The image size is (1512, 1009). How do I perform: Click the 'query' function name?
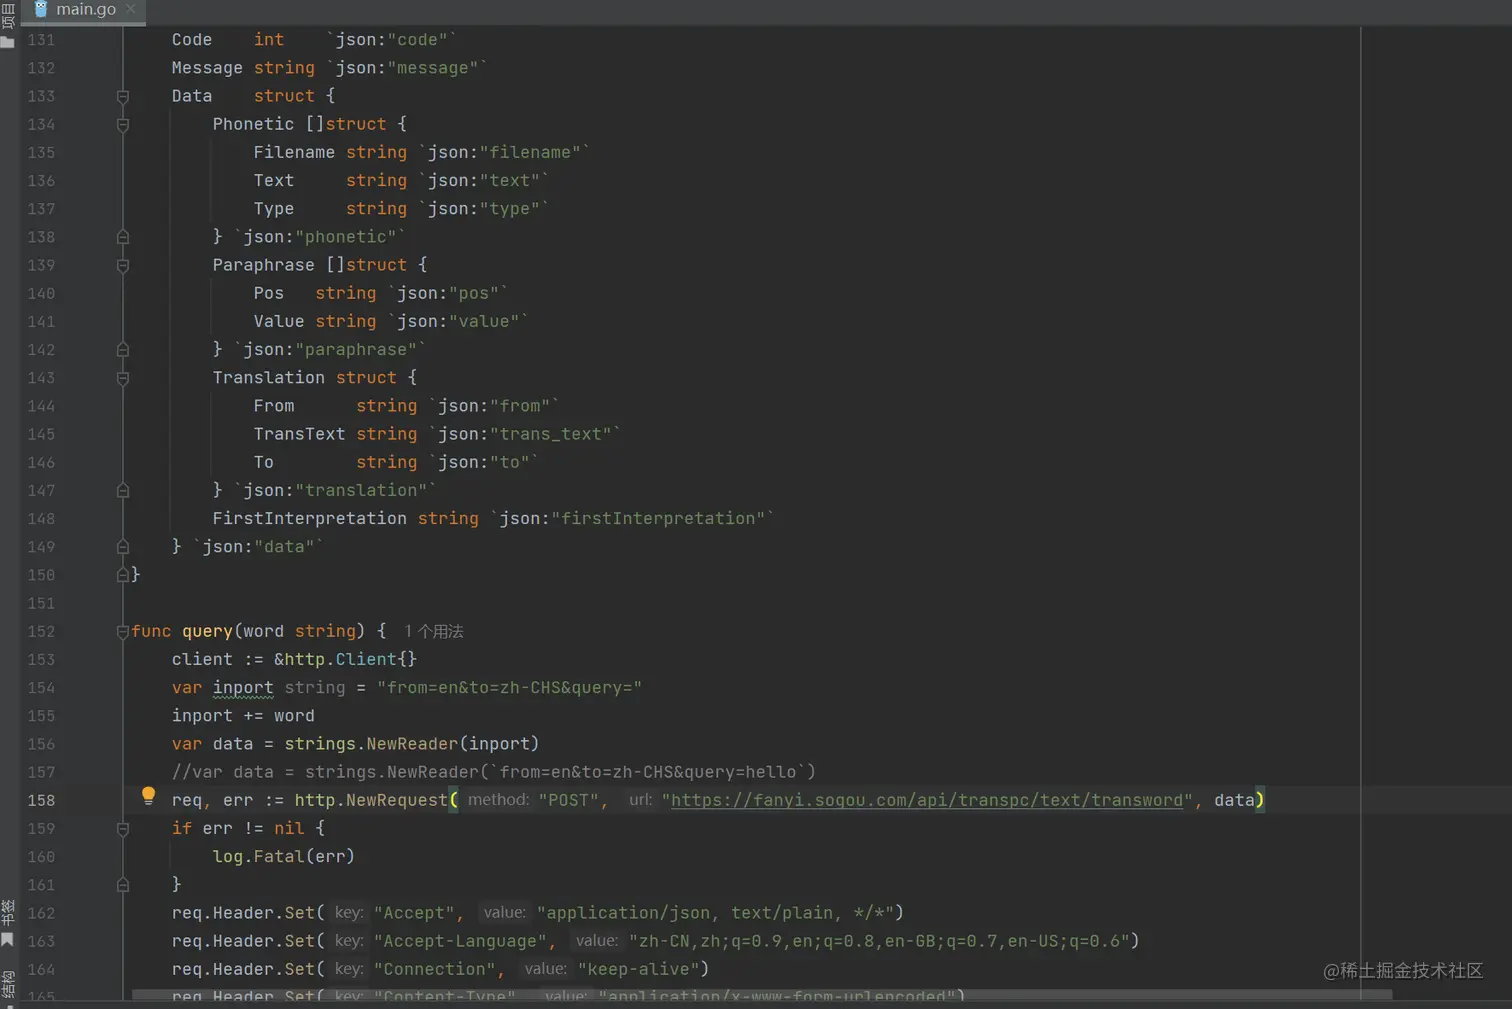coord(207,631)
